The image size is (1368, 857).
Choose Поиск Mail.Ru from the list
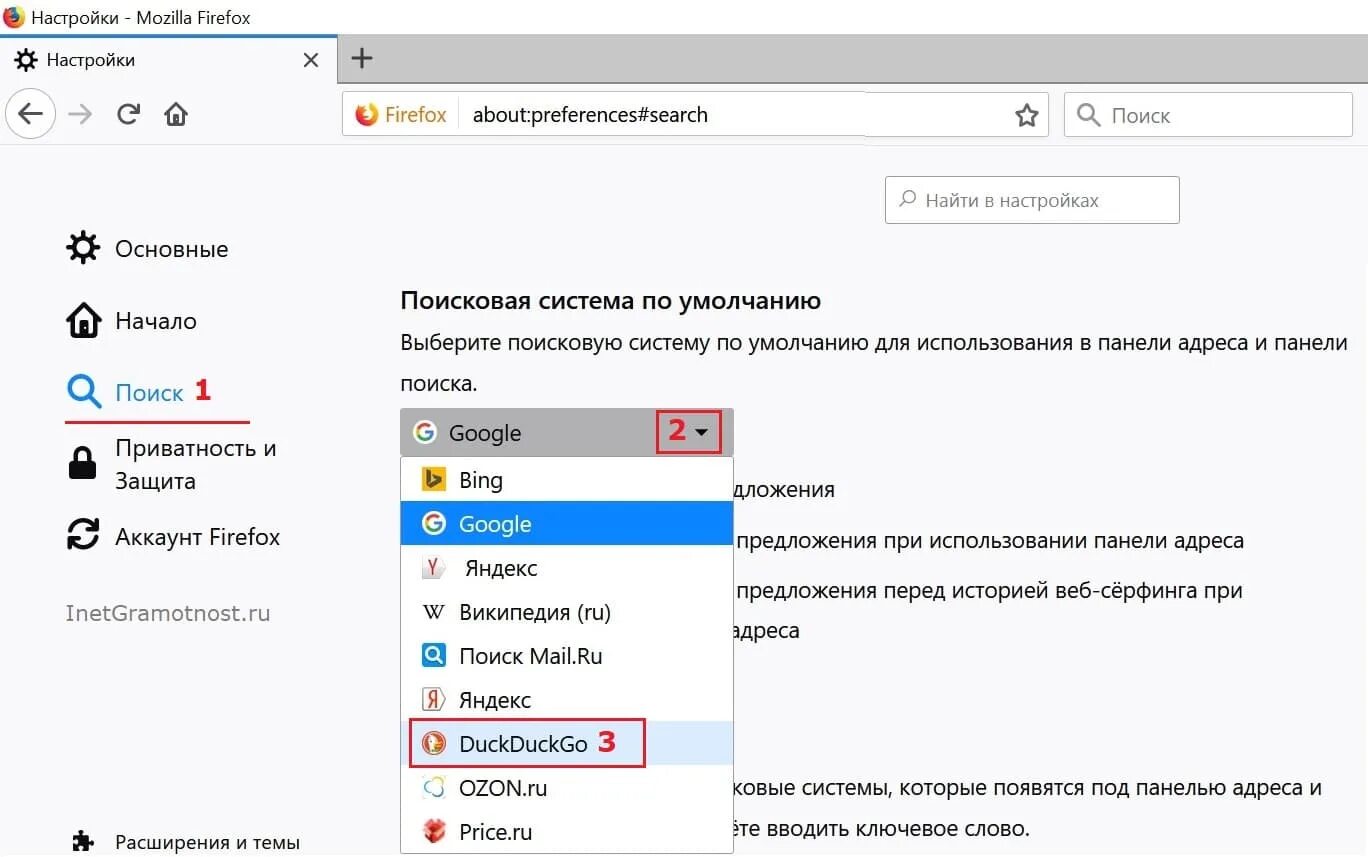click(567, 656)
